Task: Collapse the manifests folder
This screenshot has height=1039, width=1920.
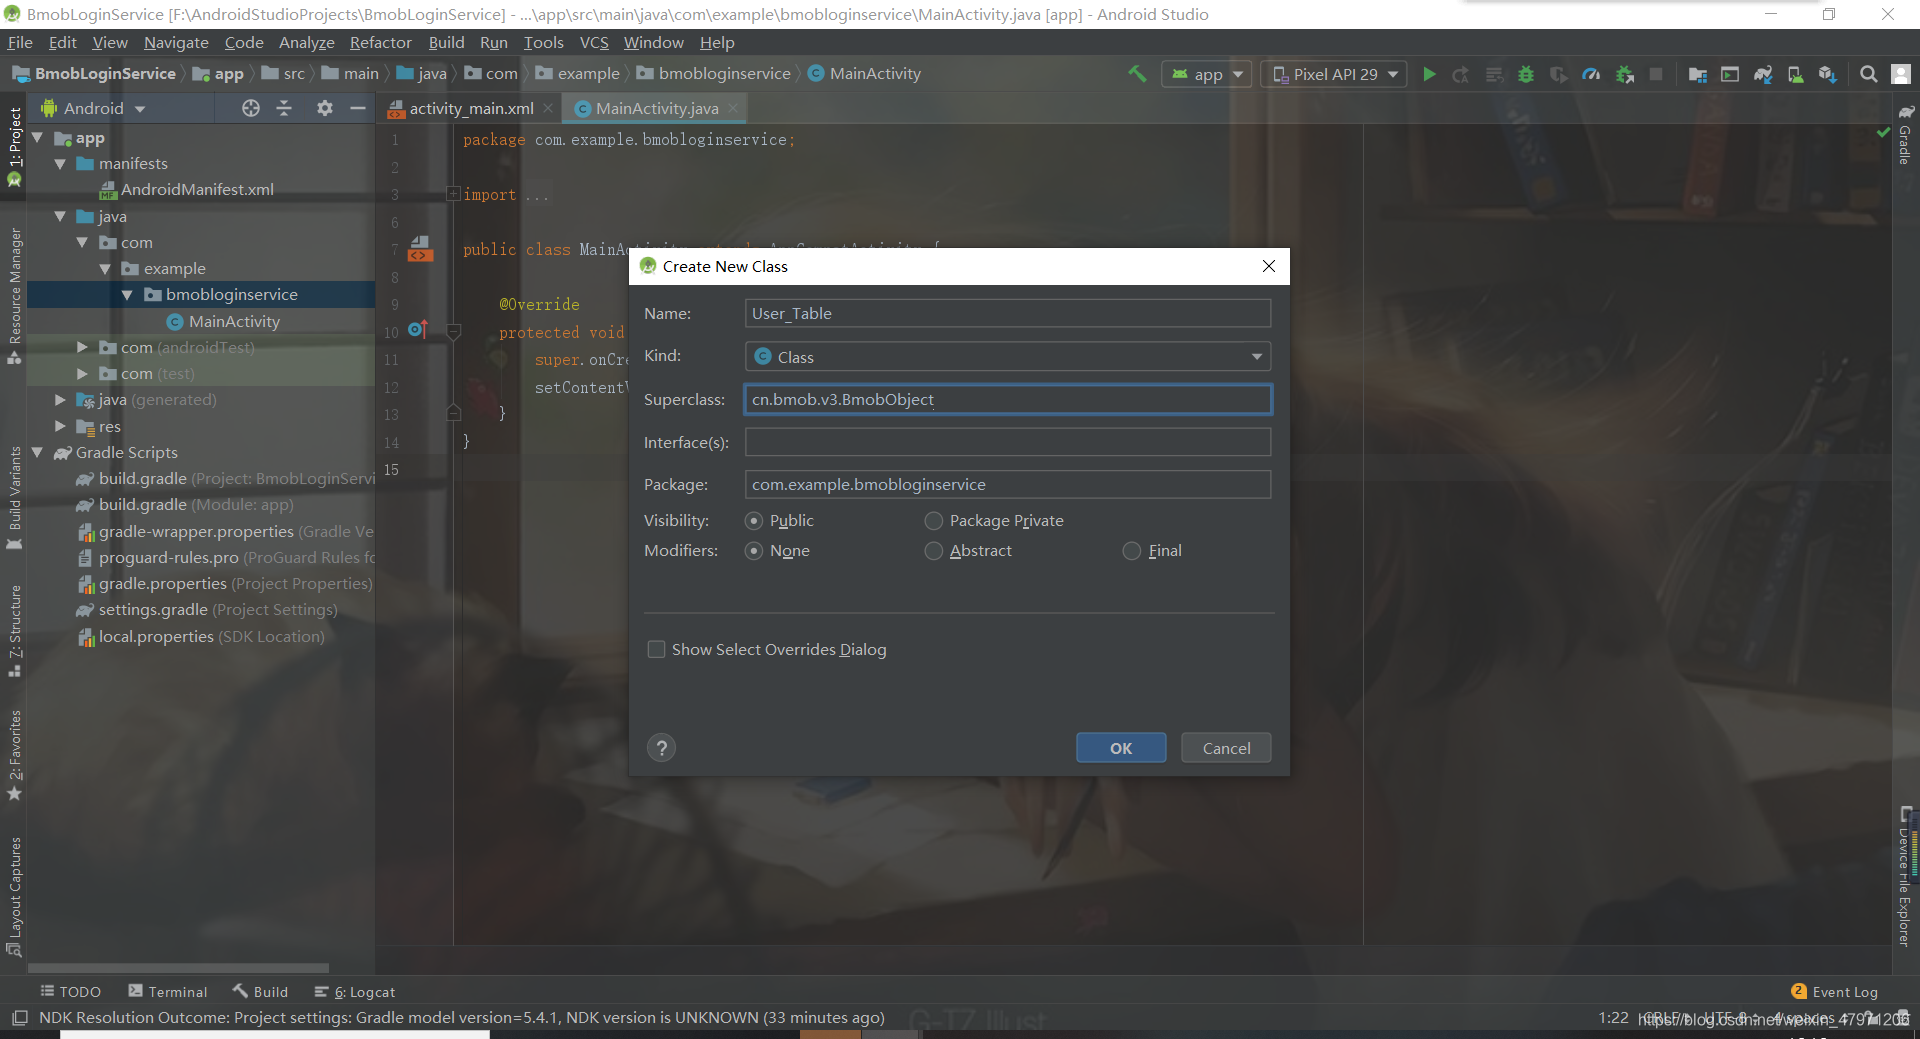Action: (x=60, y=163)
